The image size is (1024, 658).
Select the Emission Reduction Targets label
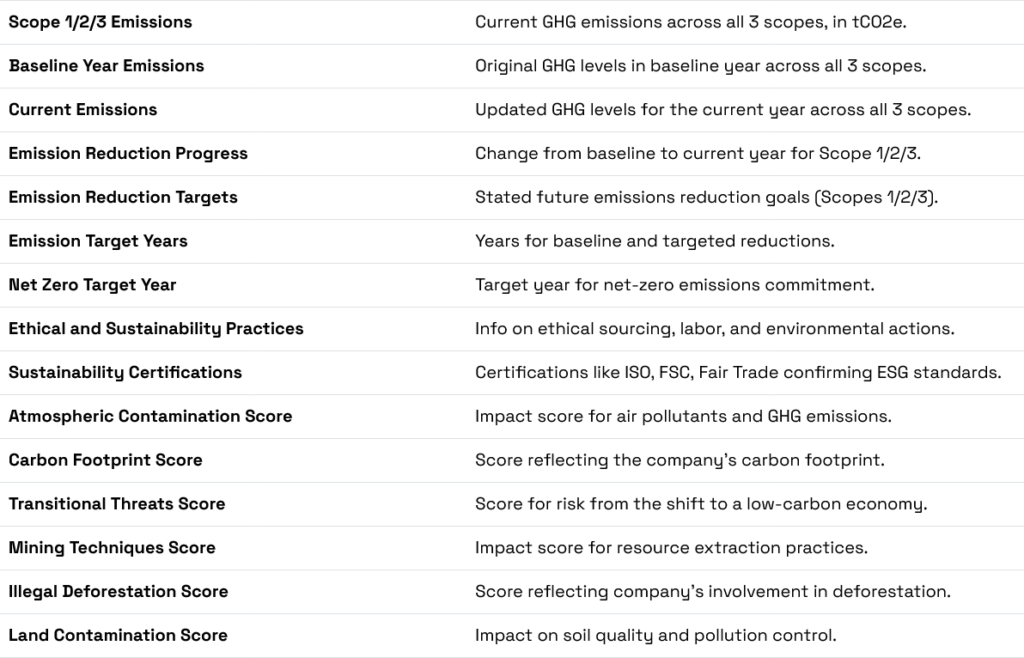pyautogui.click(x=123, y=197)
